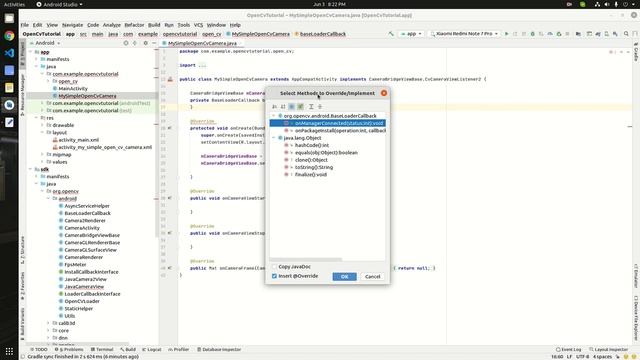Enable the Copy JavaDoc checkbox
Image resolution: width=640 pixels, height=360 pixels.
pos(274,267)
